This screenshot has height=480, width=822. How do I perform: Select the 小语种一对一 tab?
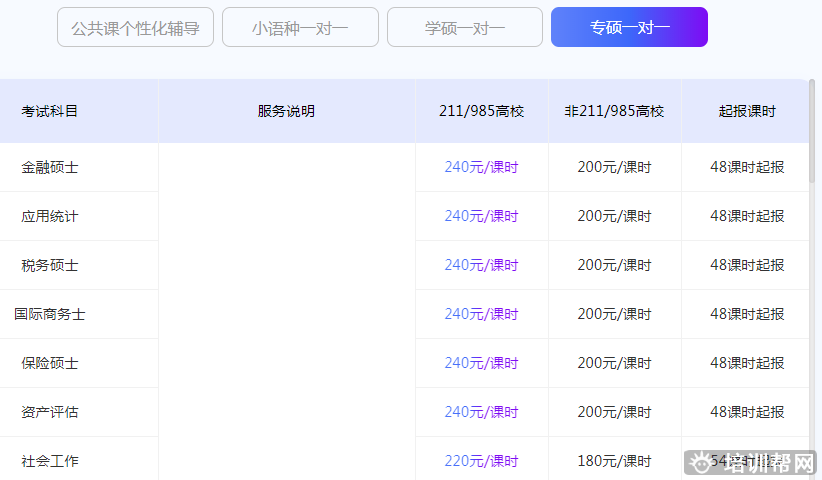click(300, 28)
